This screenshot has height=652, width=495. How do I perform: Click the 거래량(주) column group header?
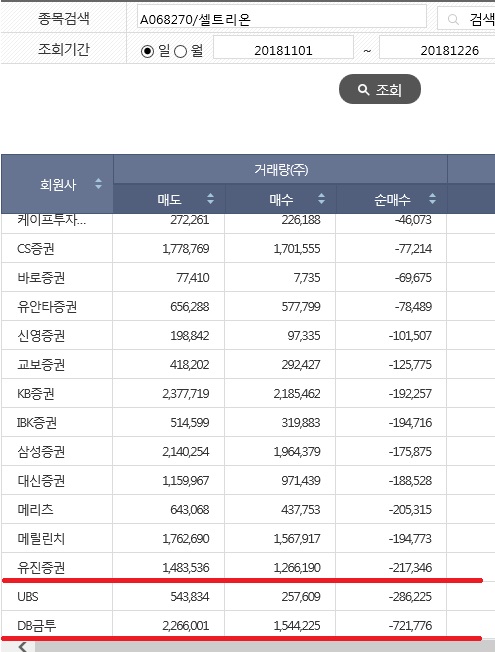pos(280,169)
